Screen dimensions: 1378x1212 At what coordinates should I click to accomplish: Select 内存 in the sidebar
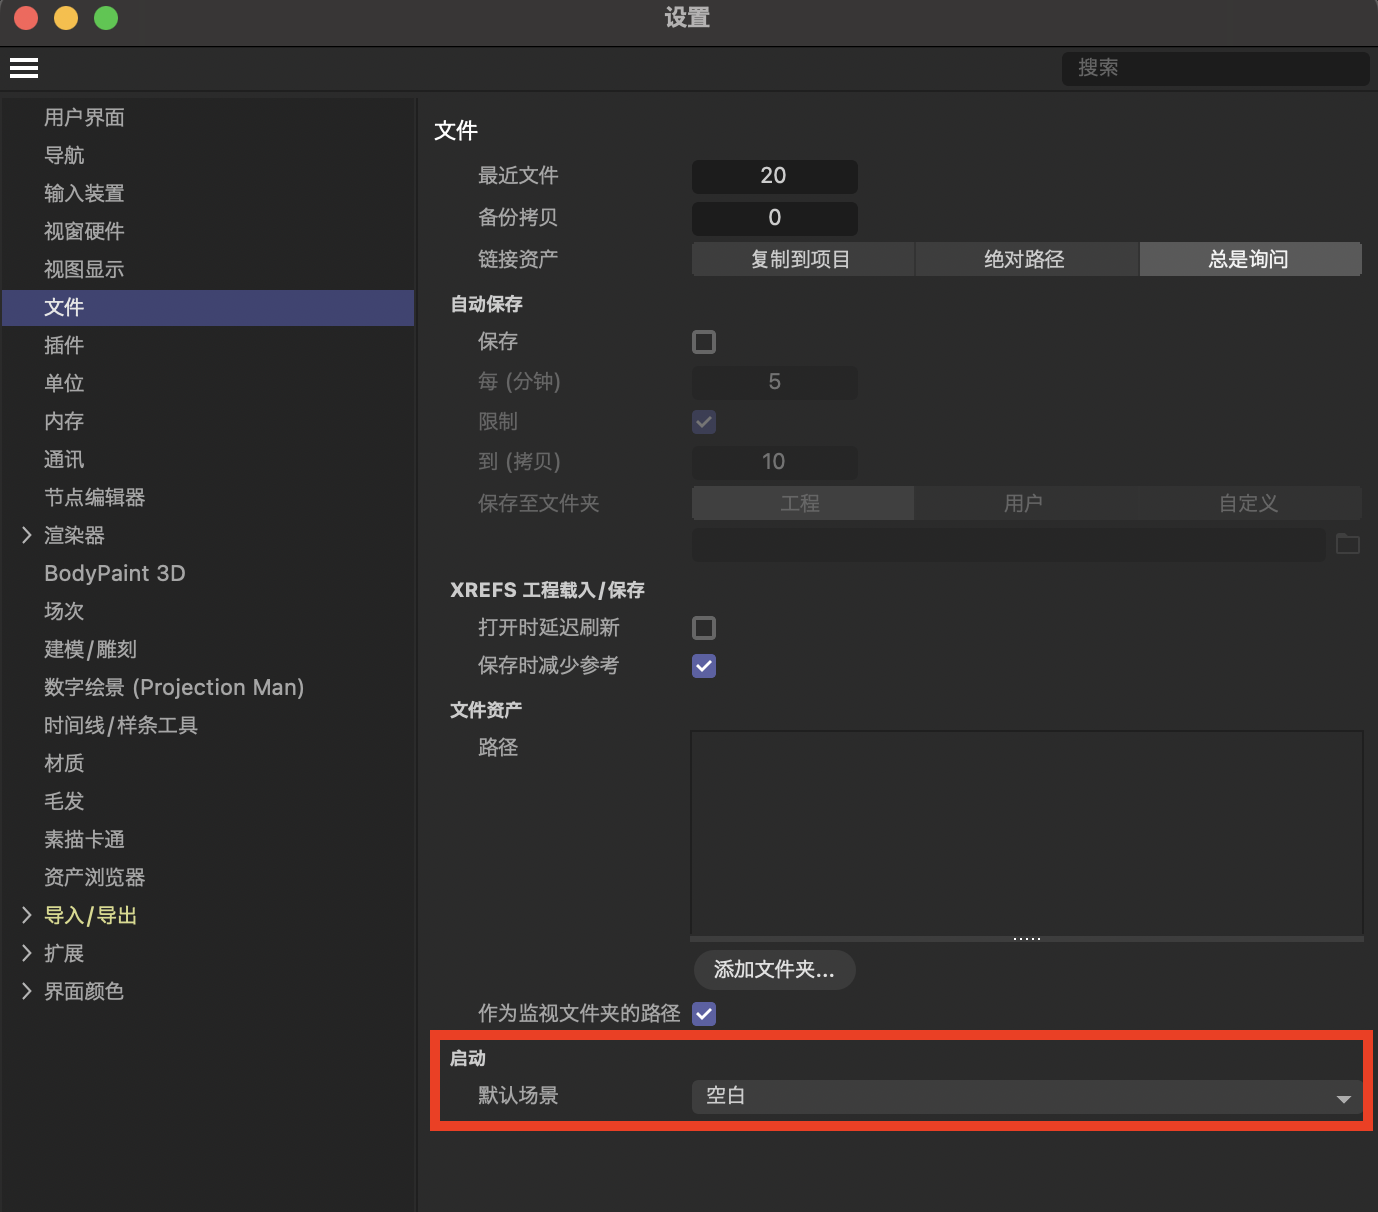pos(64,421)
